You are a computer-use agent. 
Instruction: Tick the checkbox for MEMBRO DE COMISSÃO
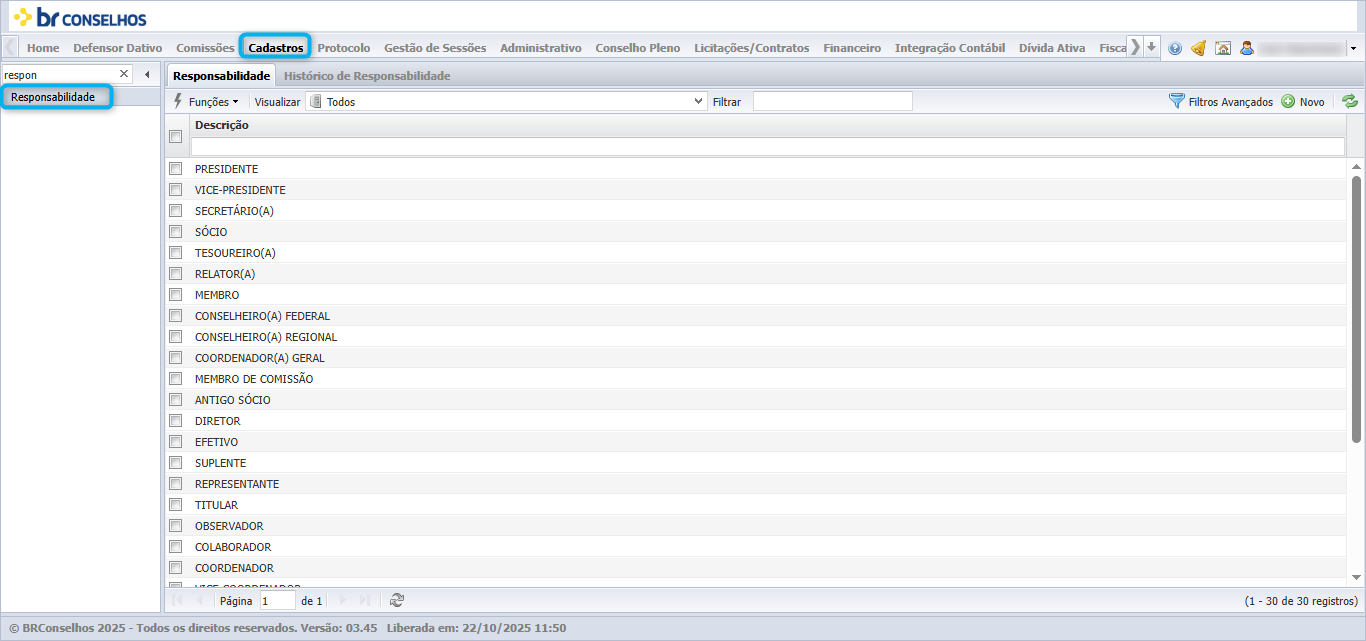point(175,378)
